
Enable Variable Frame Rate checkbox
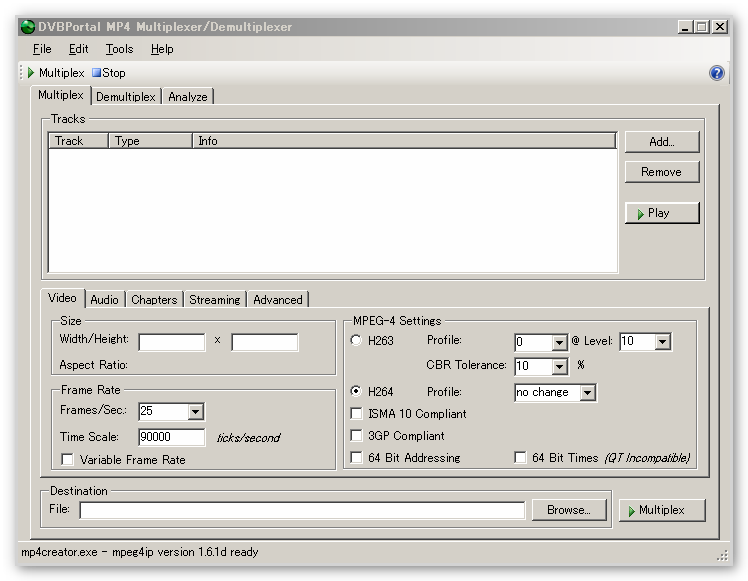click(x=68, y=459)
